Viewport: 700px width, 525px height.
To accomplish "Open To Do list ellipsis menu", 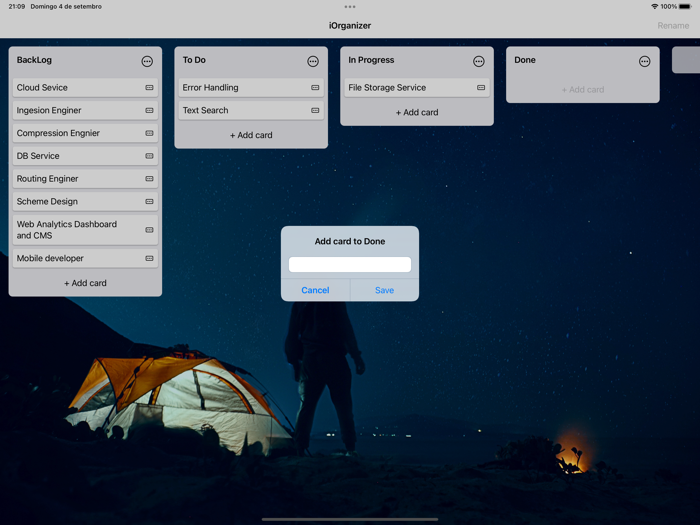I will pos(313,61).
